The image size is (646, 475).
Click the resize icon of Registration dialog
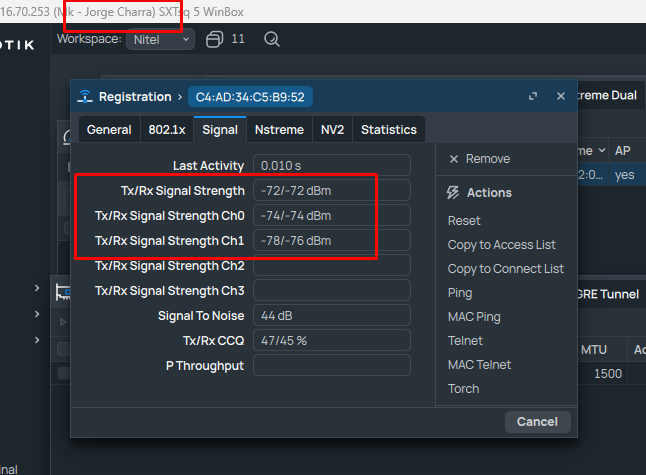click(x=533, y=97)
